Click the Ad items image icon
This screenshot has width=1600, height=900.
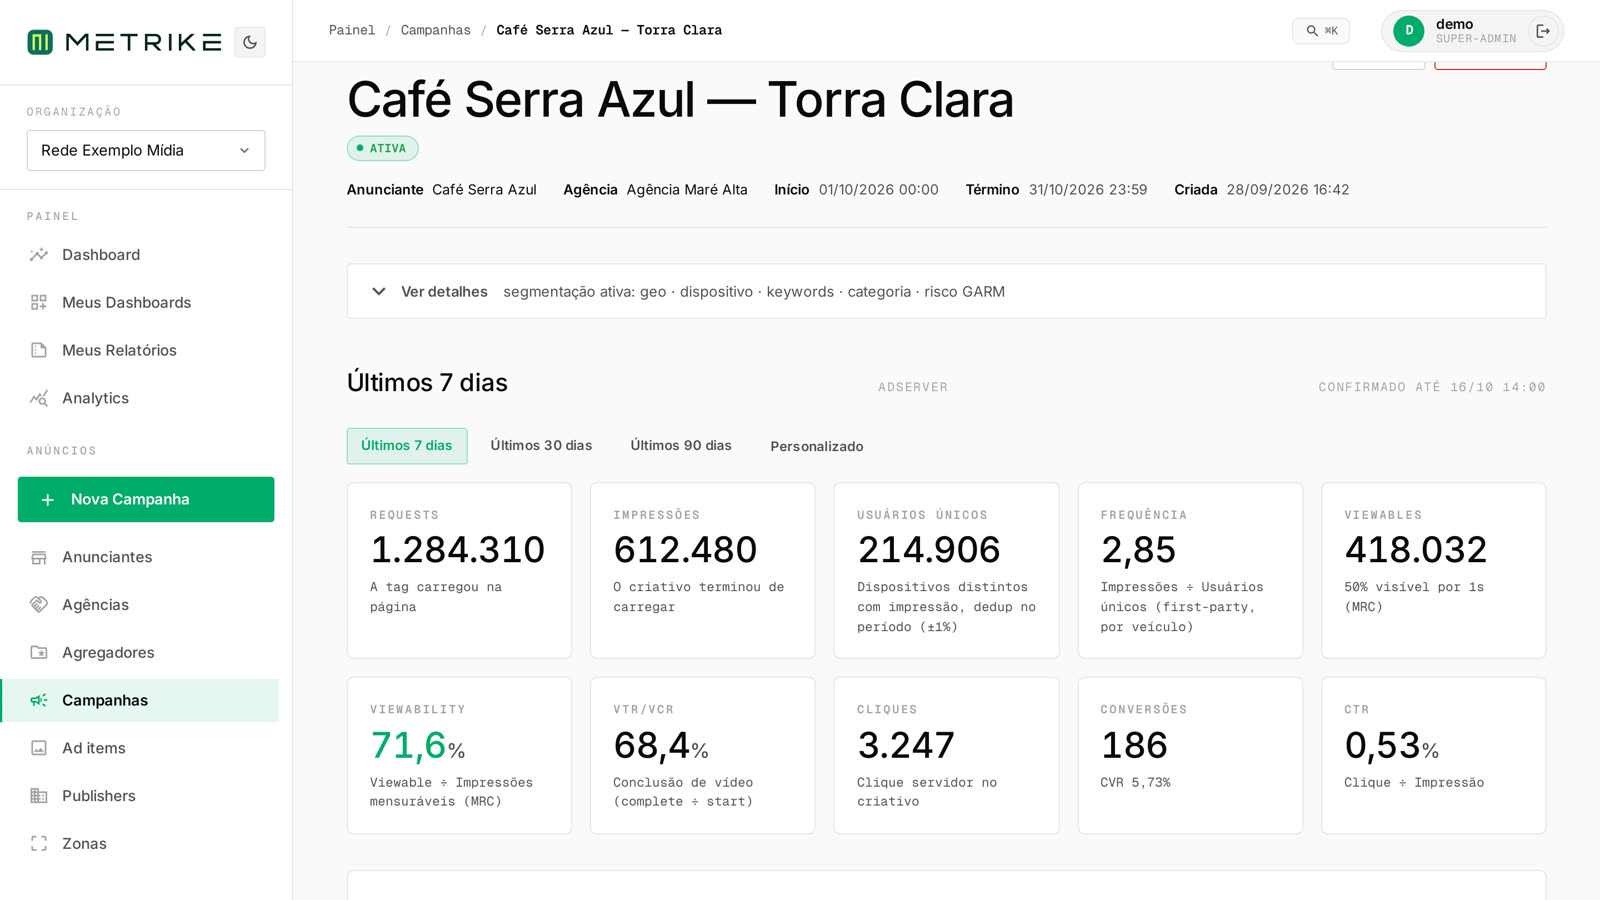coord(39,748)
